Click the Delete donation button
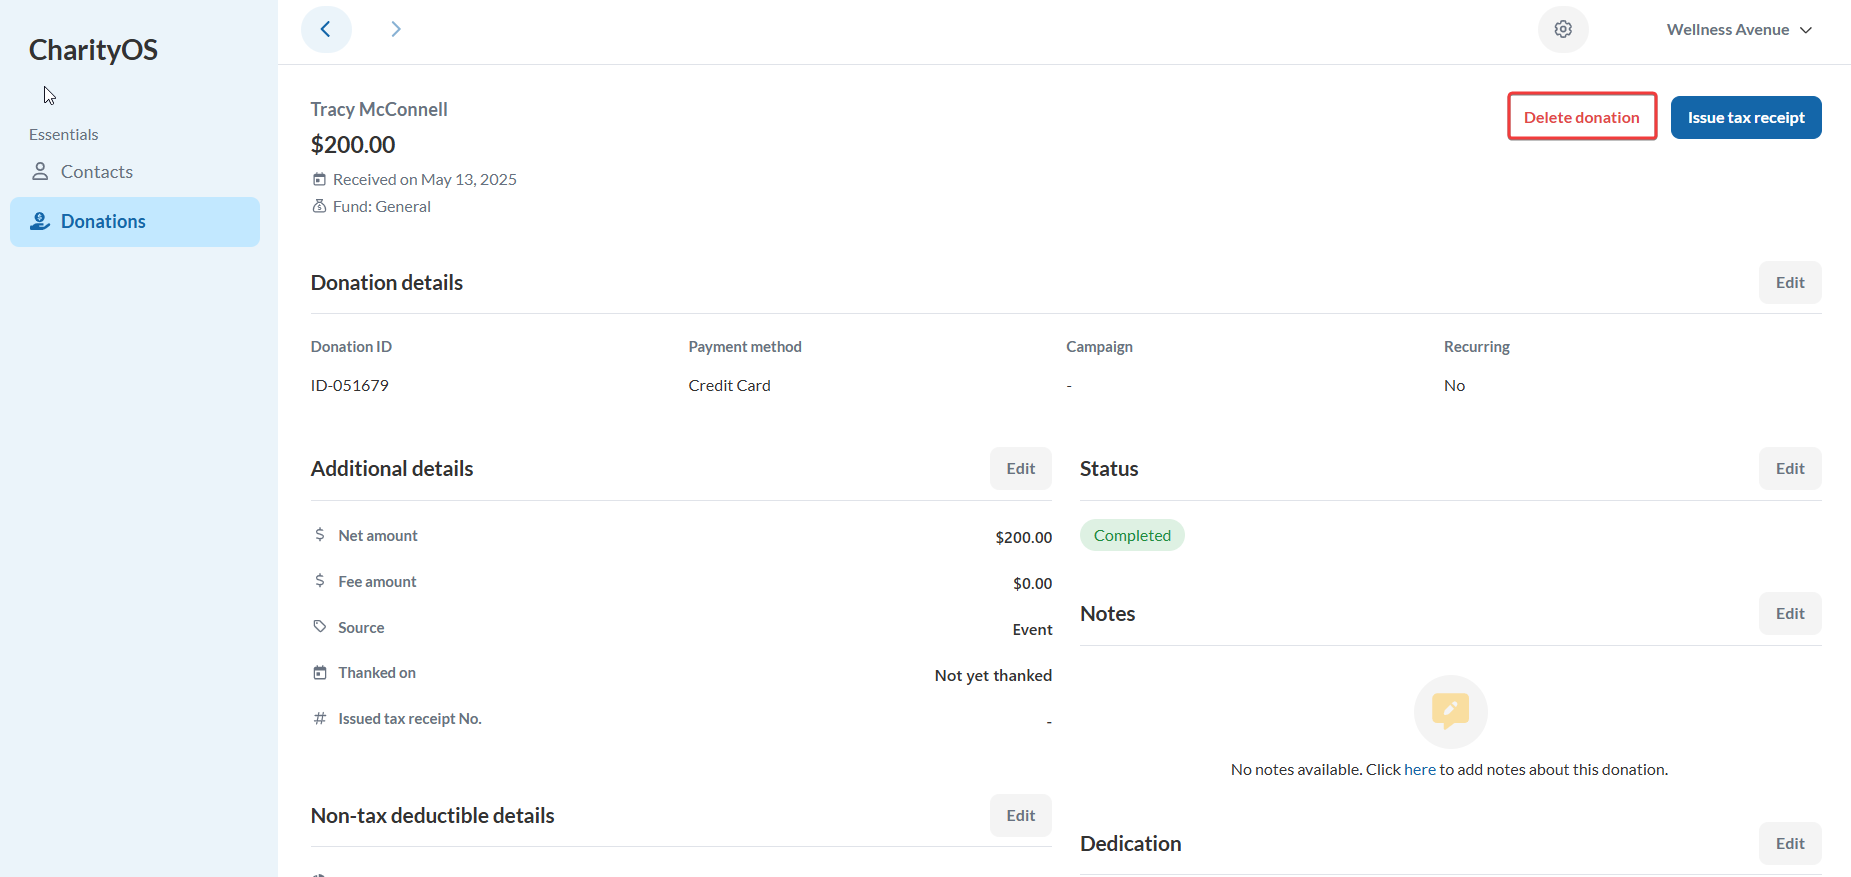Viewport: 1851px width, 877px height. tap(1581, 117)
